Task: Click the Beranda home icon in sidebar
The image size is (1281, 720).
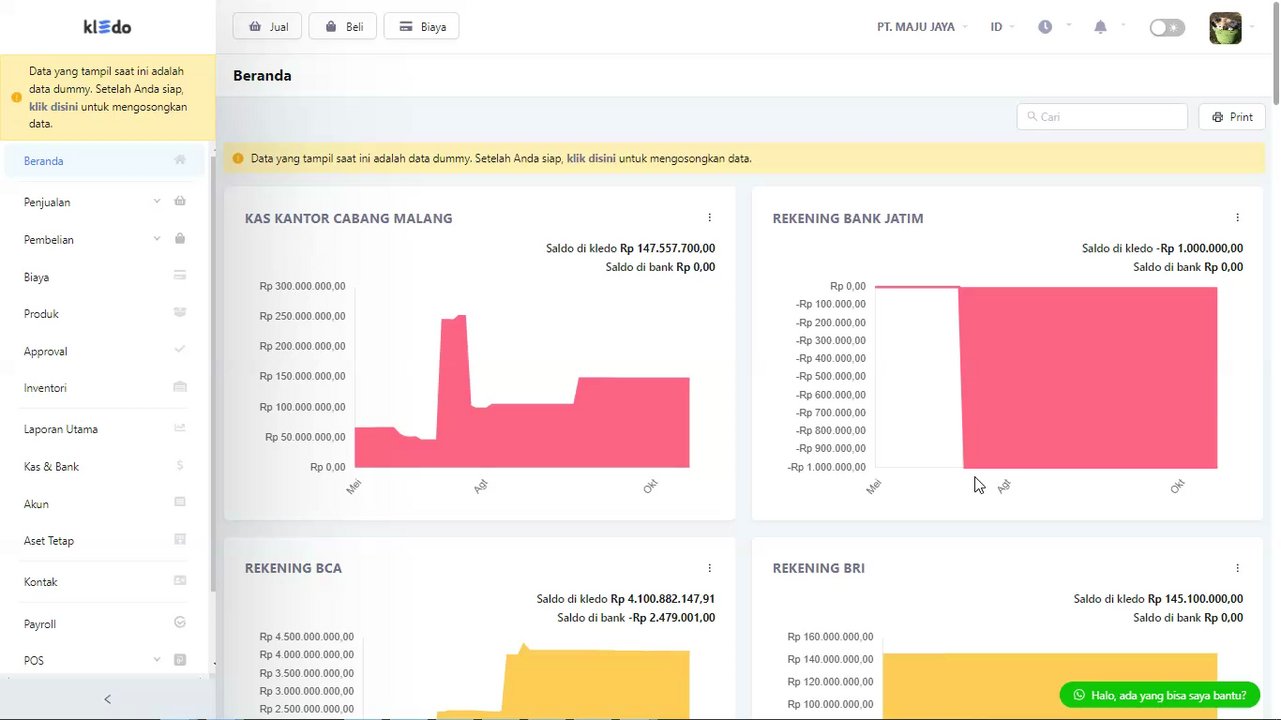Action: coord(180,160)
